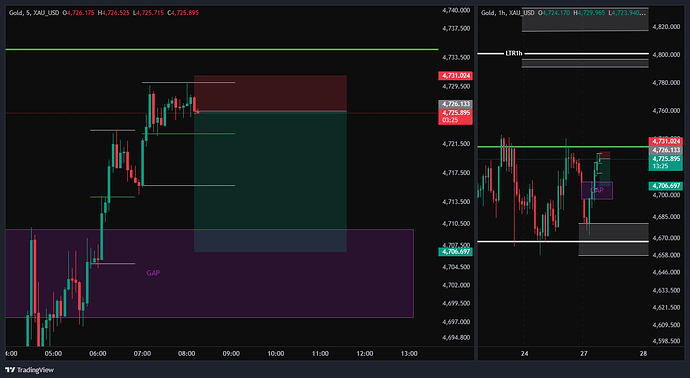Click the 4,670.000 value on the 1h price axis
Viewport: 690px width, 378px height.
[666, 238]
